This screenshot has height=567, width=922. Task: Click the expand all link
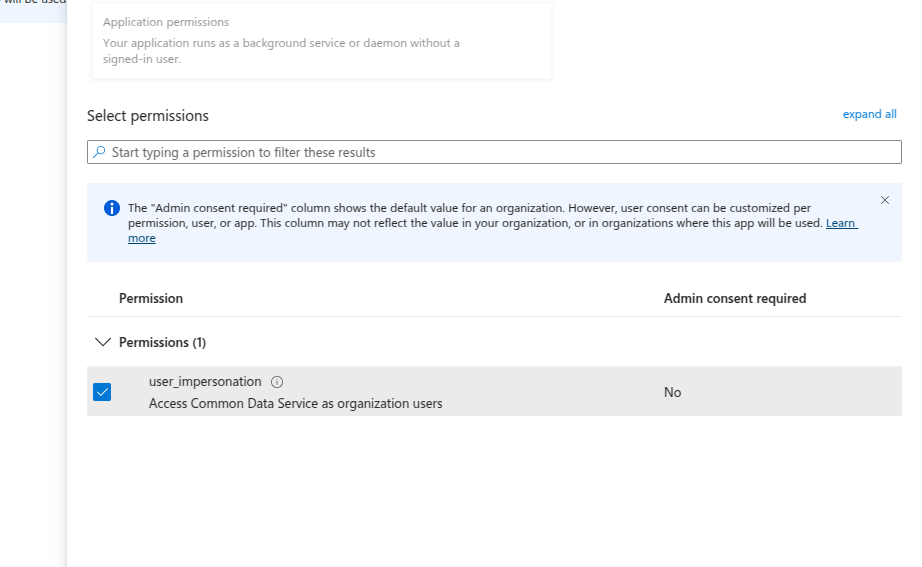point(870,114)
